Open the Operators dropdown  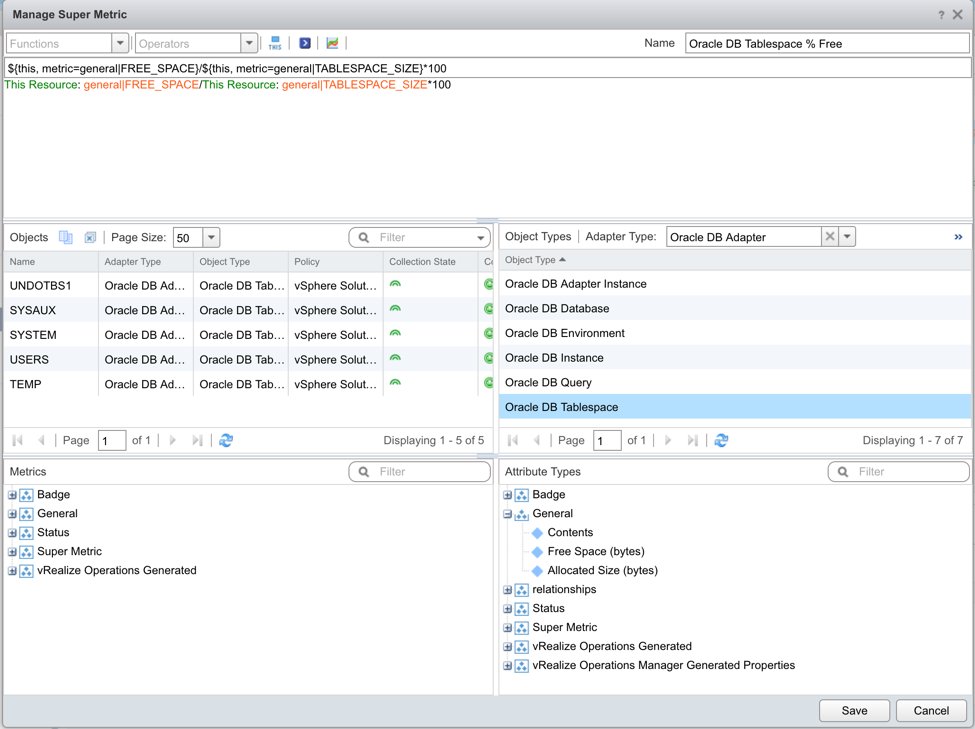pyautogui.click(x=249, y=43)
